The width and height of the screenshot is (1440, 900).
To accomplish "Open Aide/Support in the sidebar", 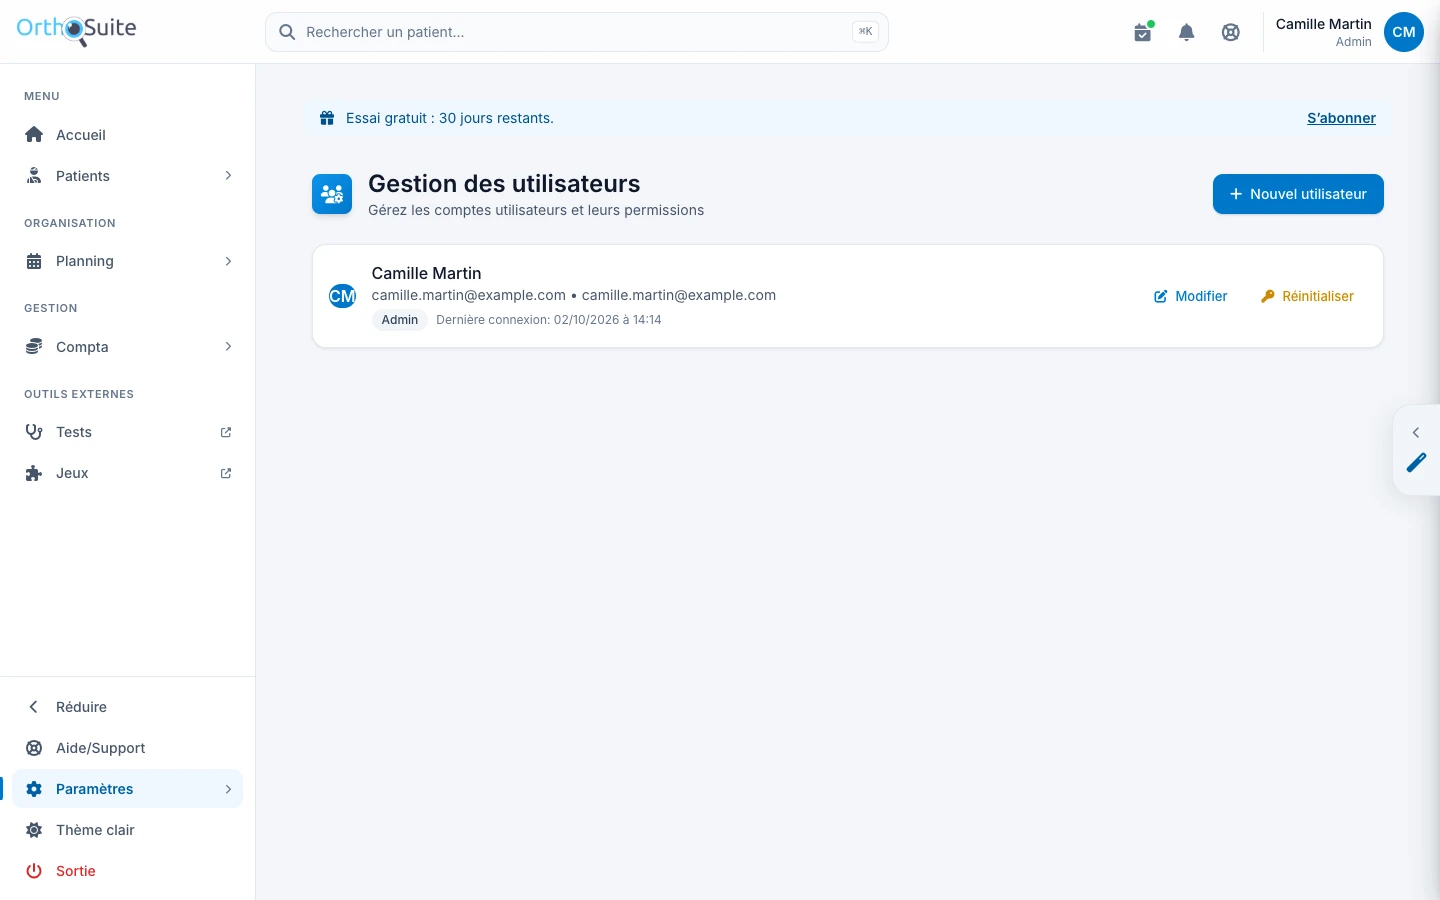I will [x=128, y=748].
